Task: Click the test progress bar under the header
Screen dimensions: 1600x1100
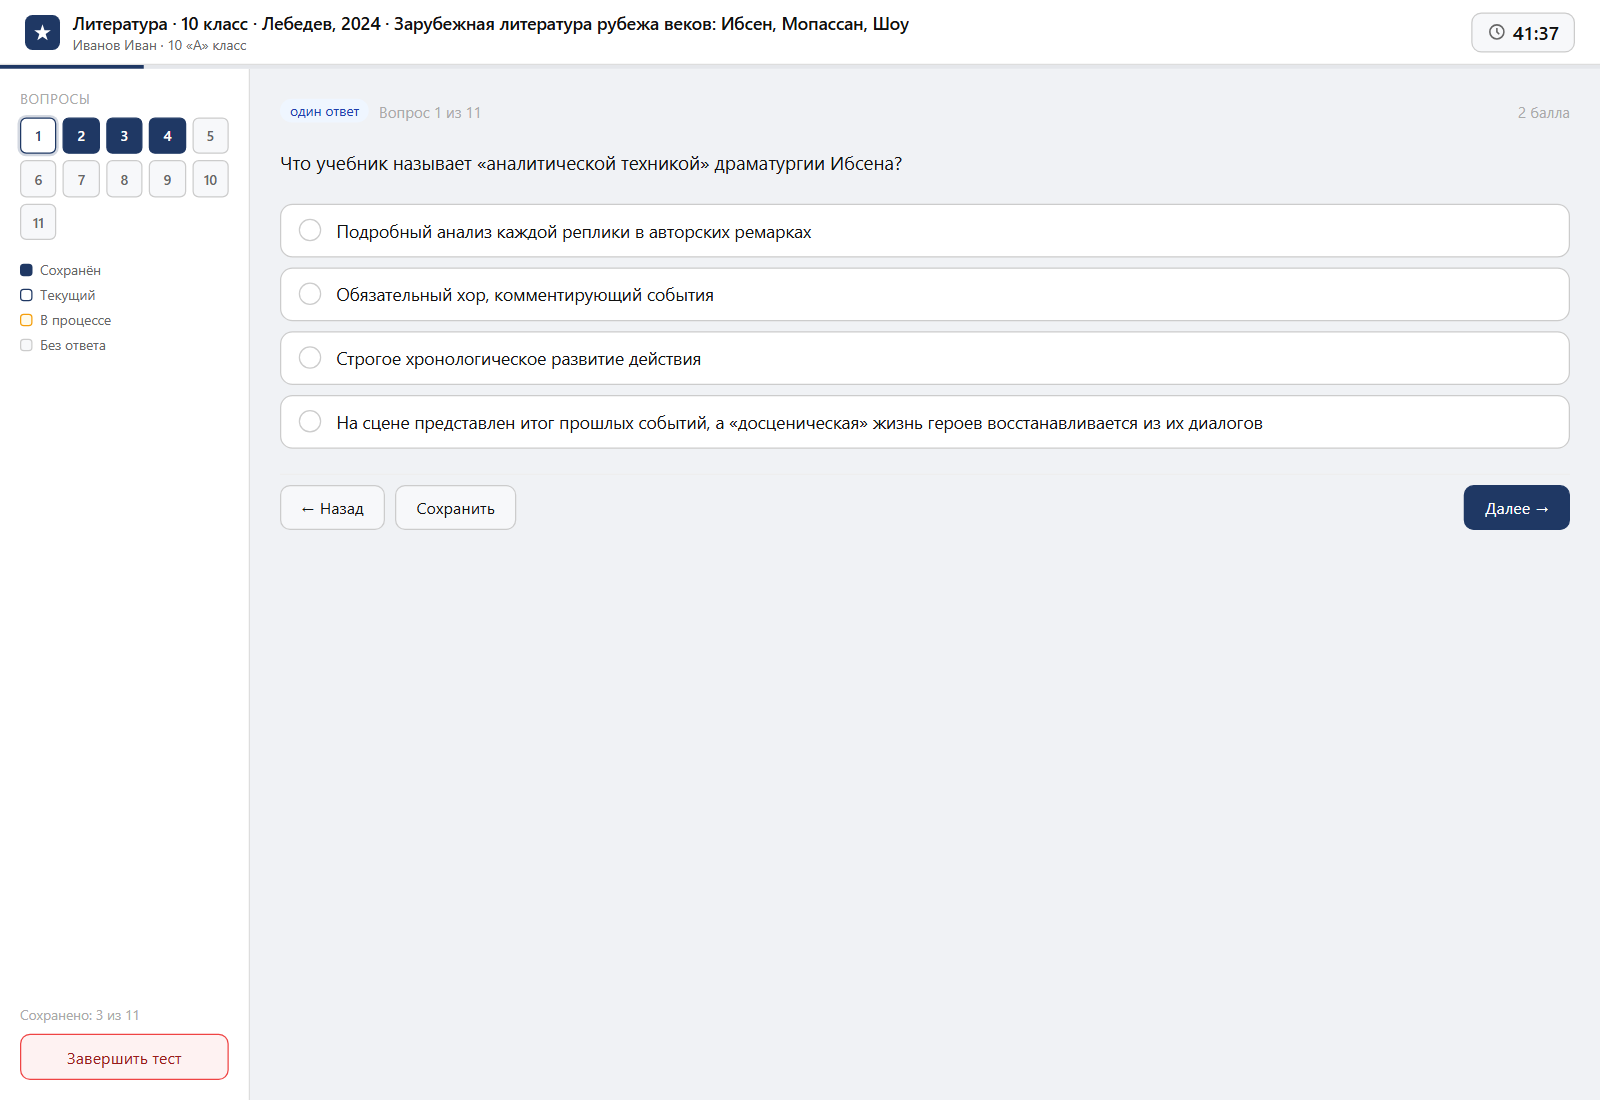Action: pyautogui.click(x=800, y=67)
